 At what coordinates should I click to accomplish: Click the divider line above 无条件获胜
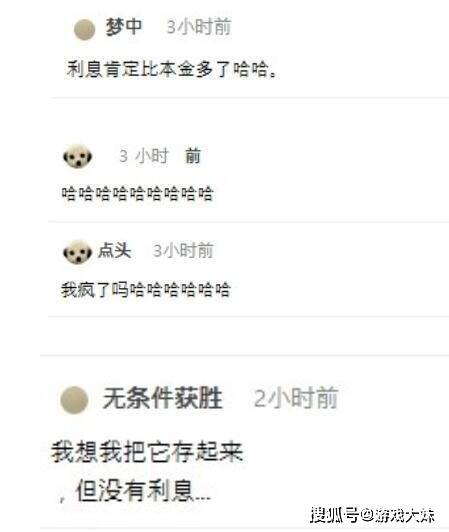click(244, 355)
